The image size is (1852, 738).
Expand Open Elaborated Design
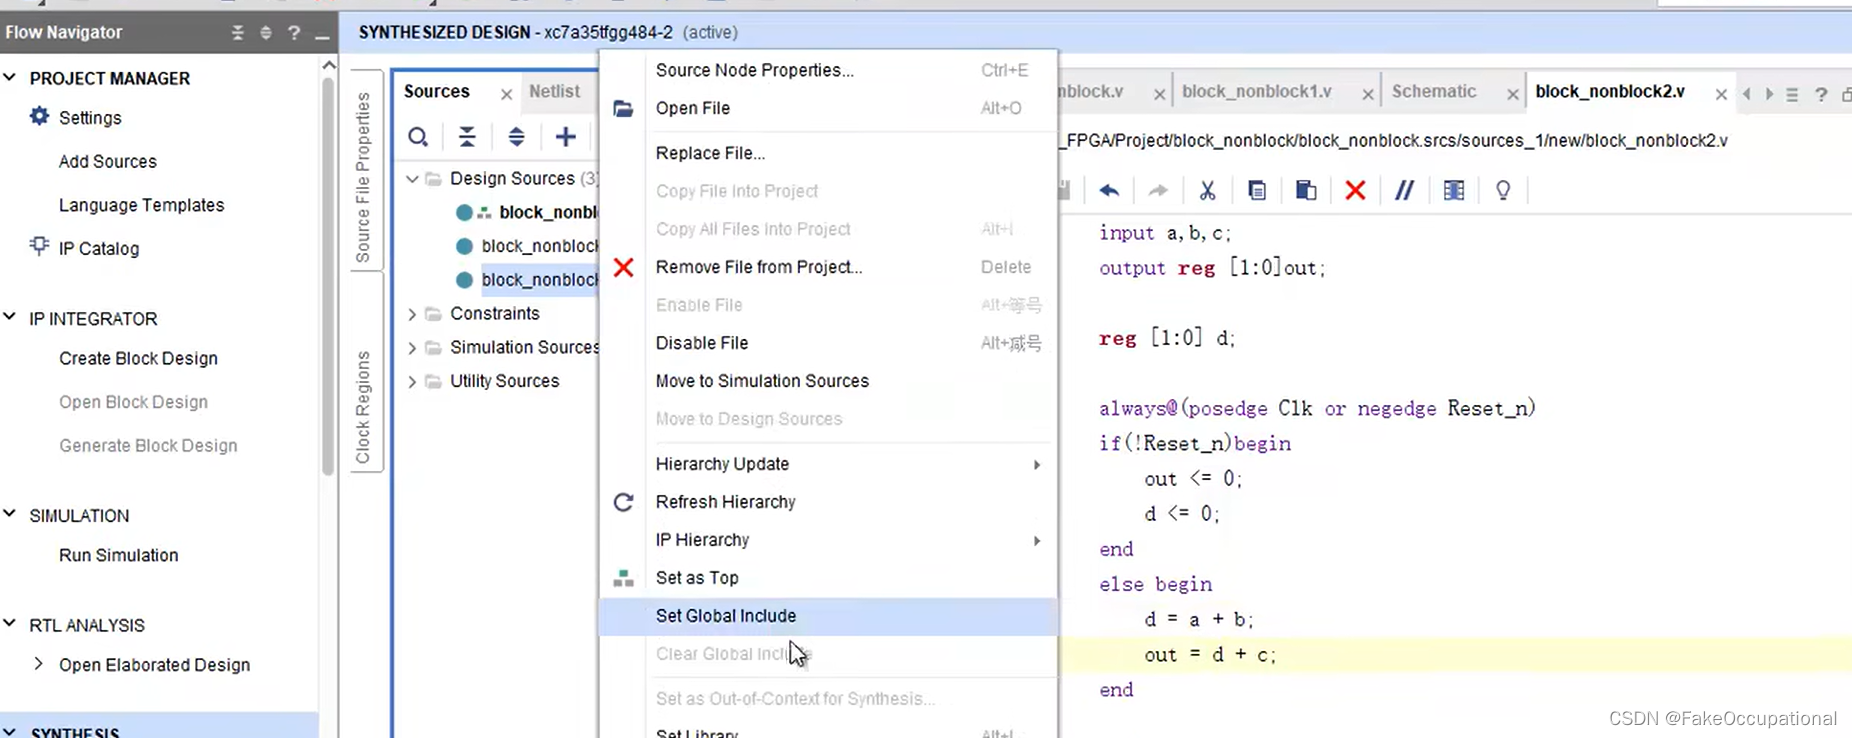coord(38,664)
